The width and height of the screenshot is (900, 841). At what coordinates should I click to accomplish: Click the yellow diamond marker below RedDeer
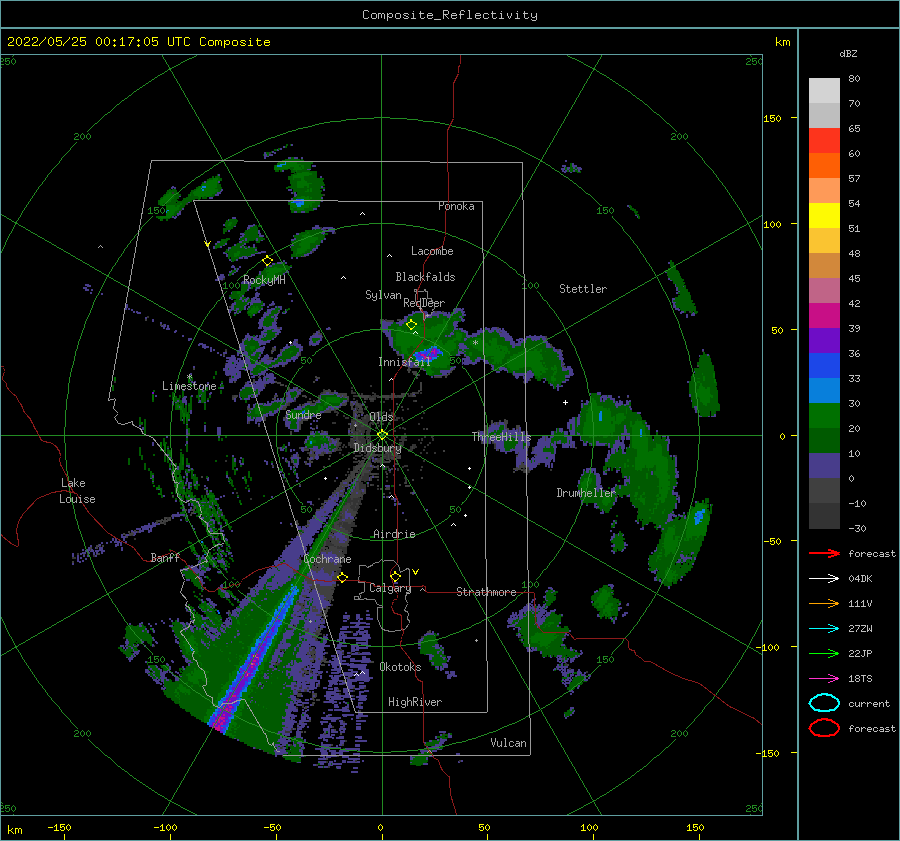(412, 325)
